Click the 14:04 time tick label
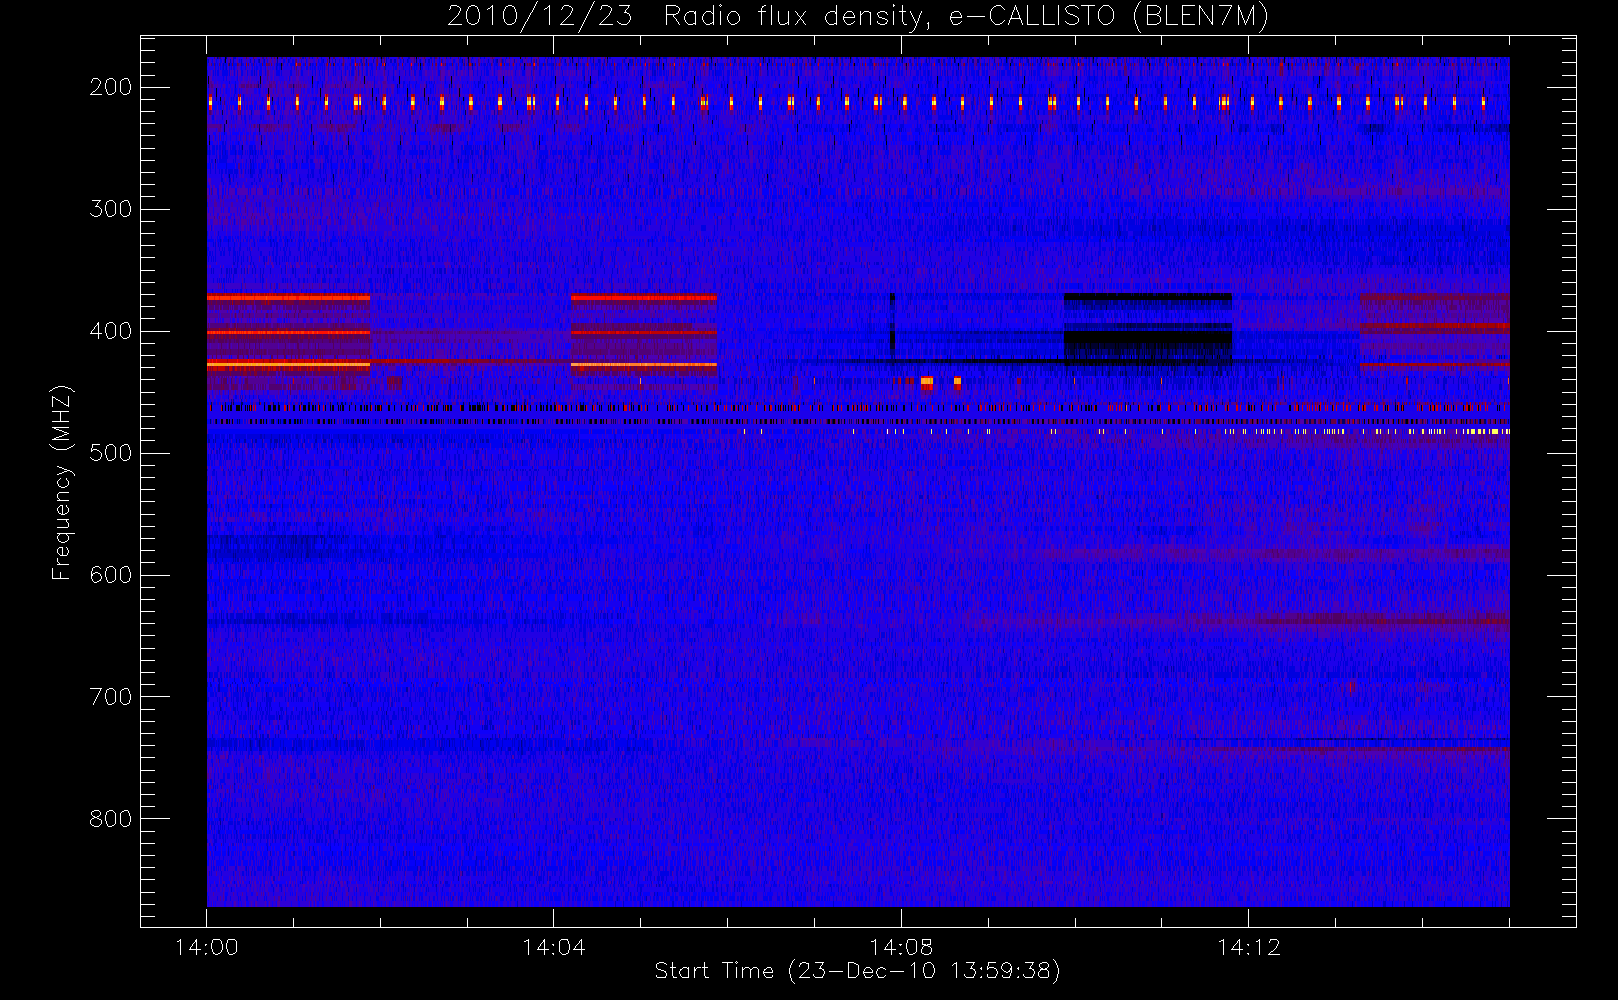The image size is (1618, 1000). click(553, 947)
